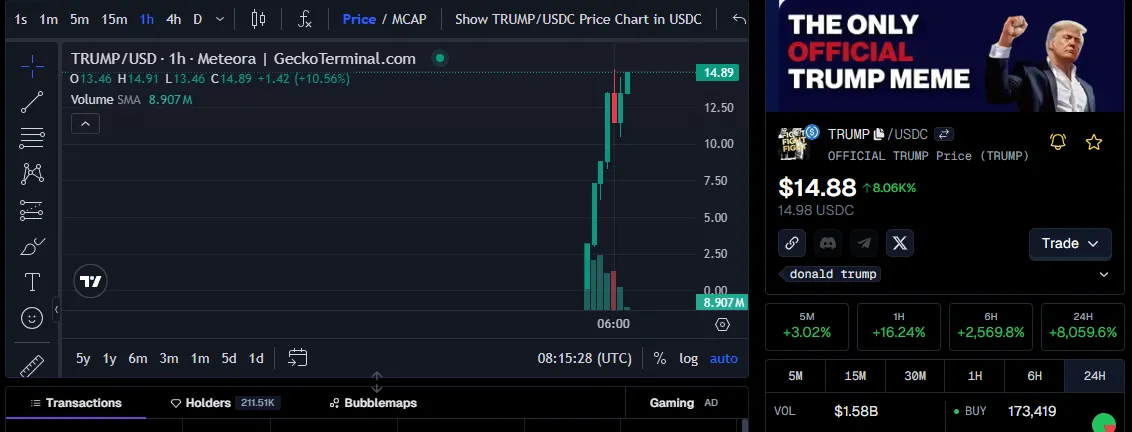Open the timeframe interval dropdown arrow
The image size is (1132, 432).
[220, 19]
